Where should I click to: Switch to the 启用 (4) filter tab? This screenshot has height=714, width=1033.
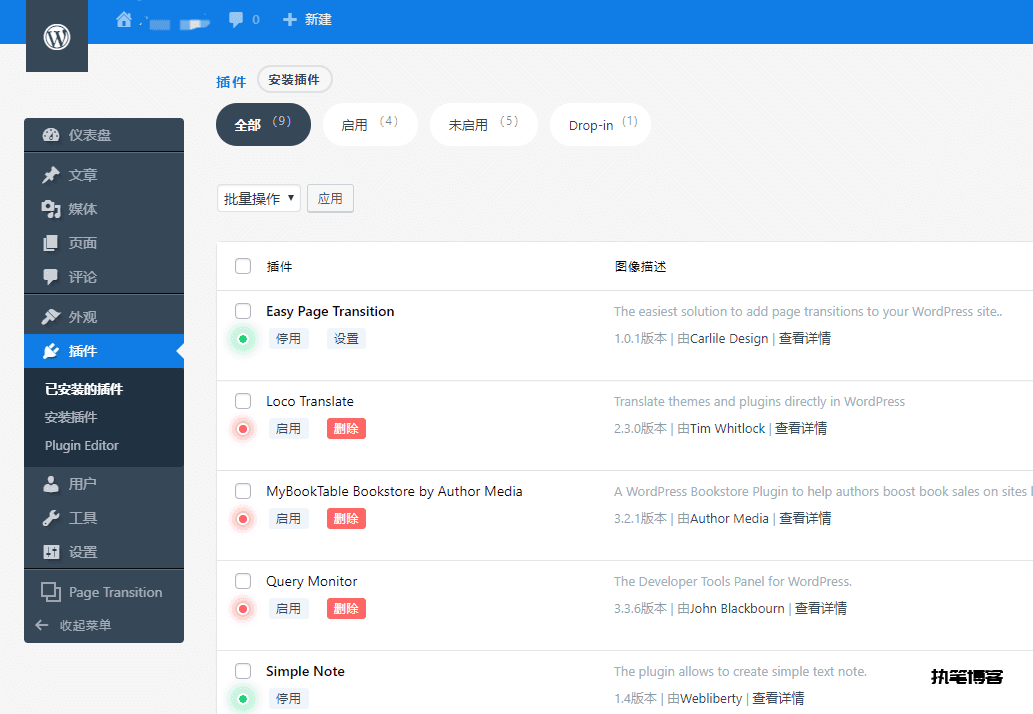coord(370,124)
